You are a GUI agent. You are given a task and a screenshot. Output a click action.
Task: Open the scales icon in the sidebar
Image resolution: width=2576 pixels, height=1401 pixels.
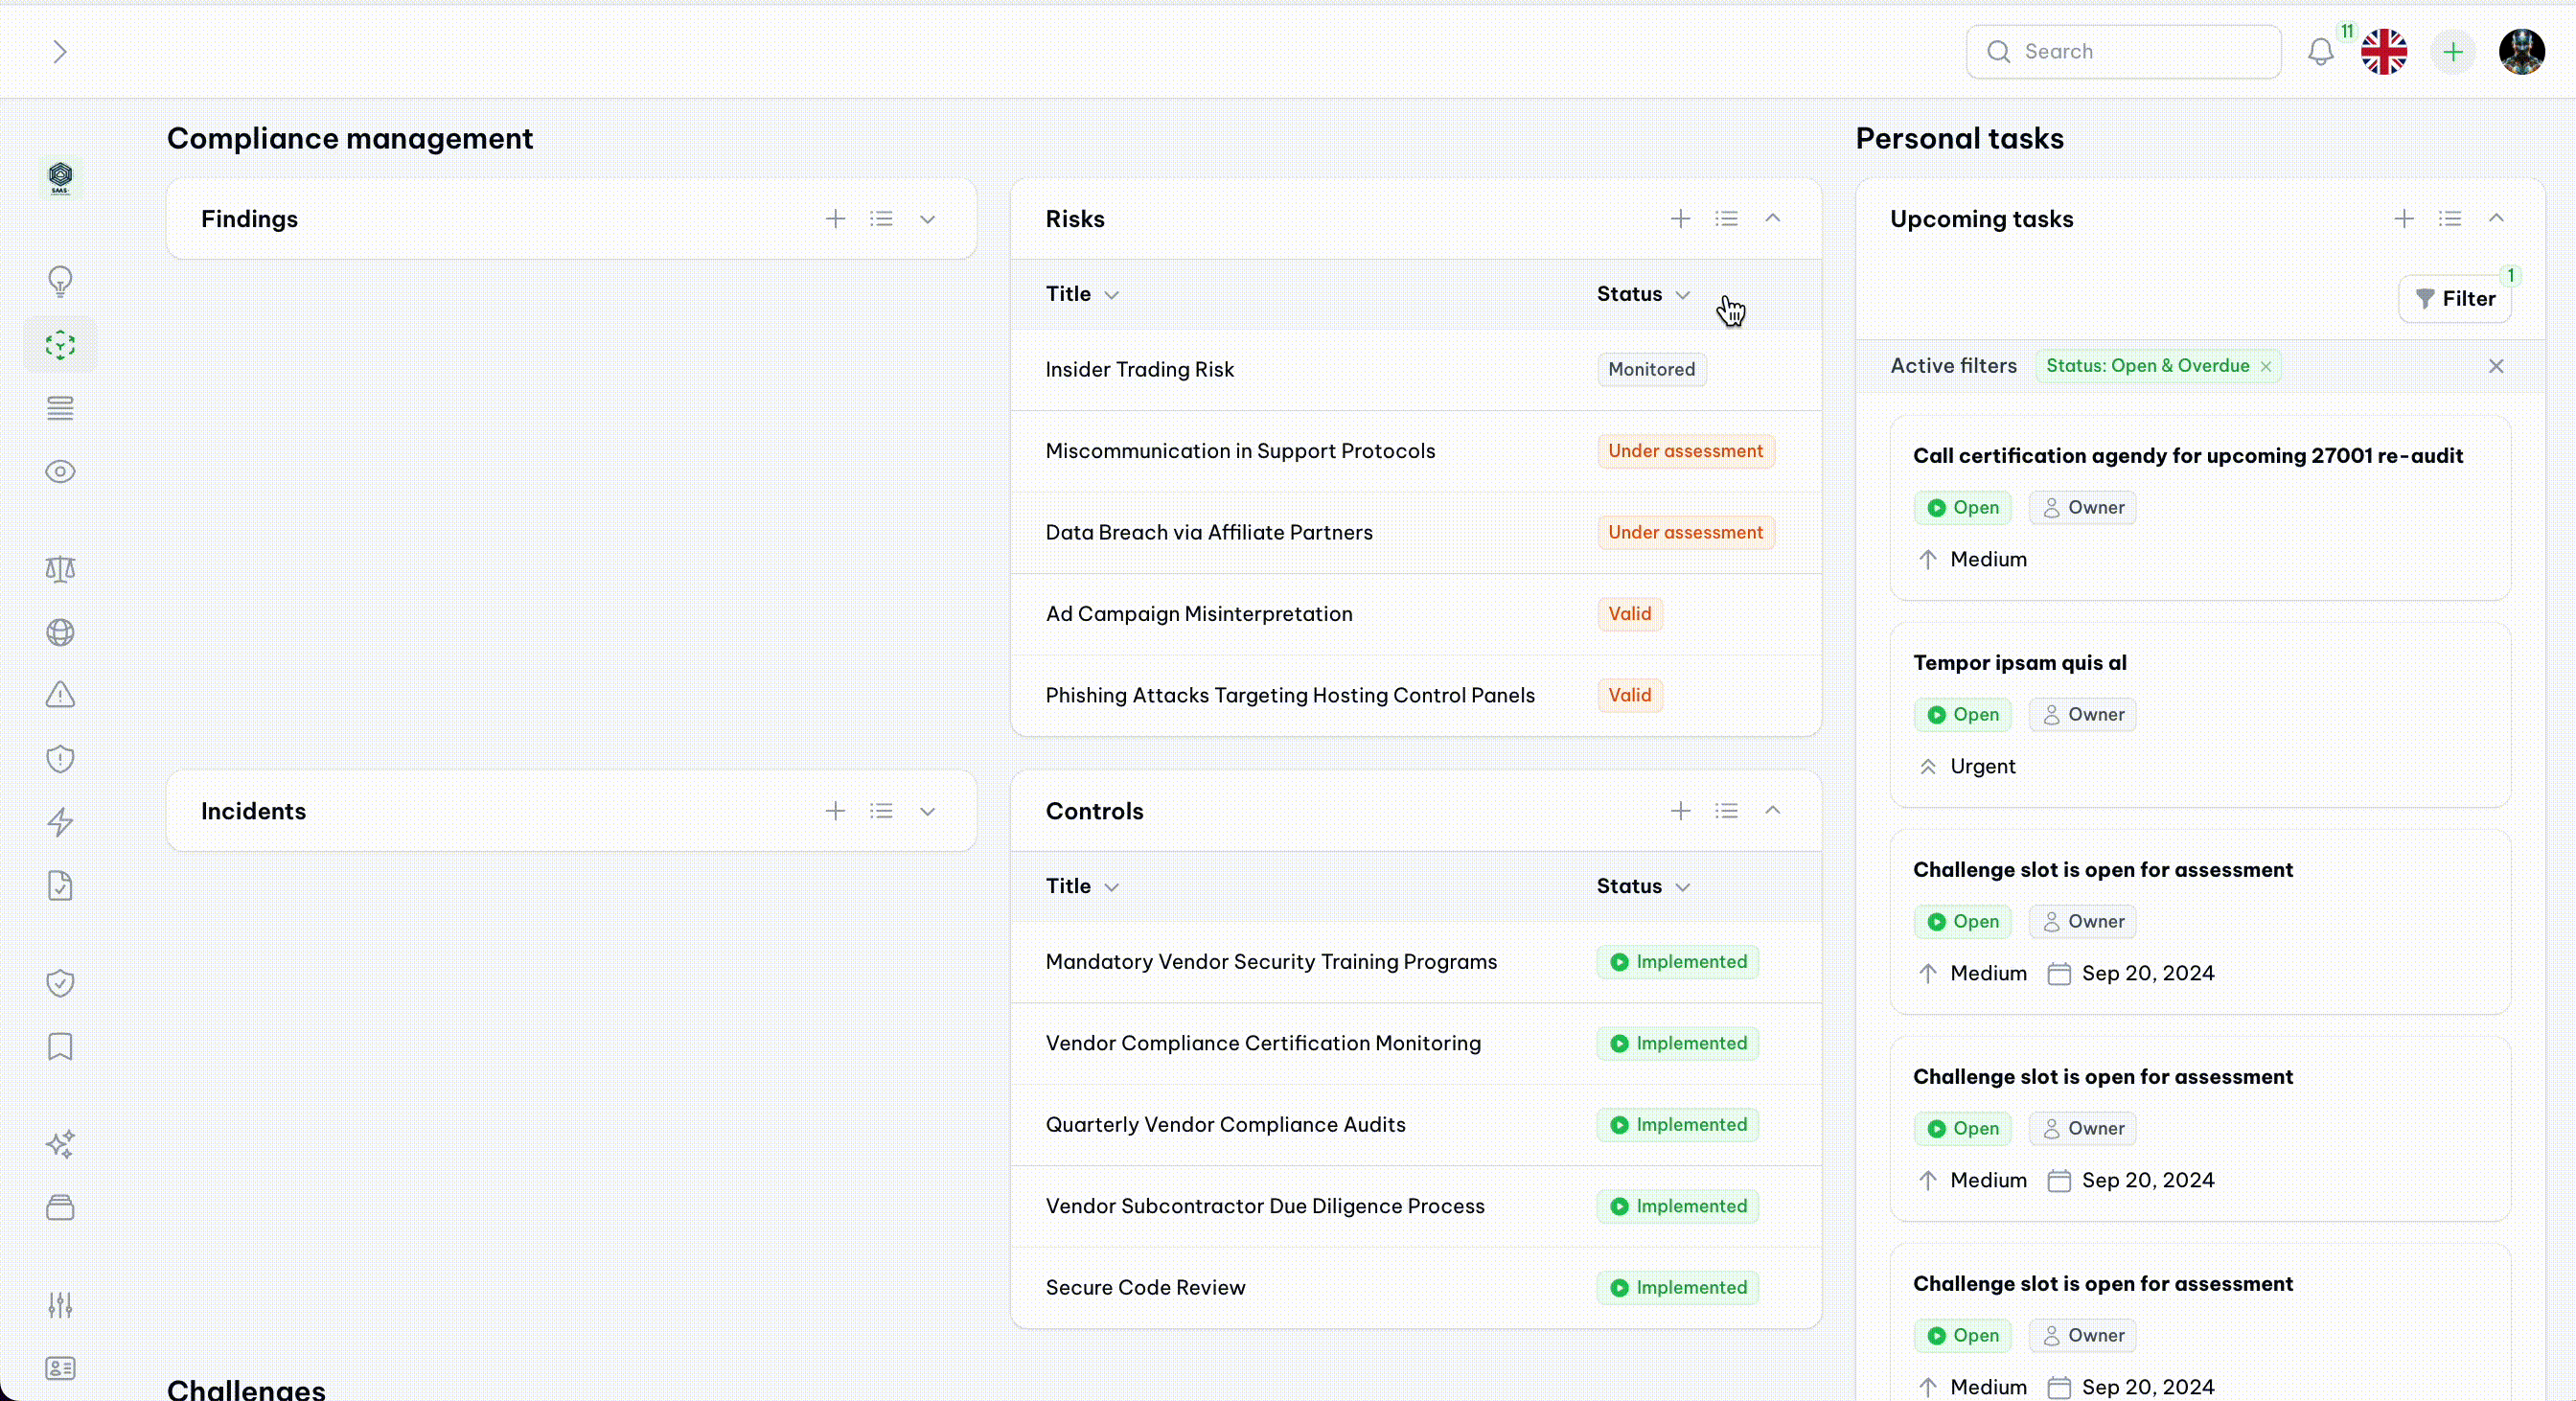coord(60,569)
